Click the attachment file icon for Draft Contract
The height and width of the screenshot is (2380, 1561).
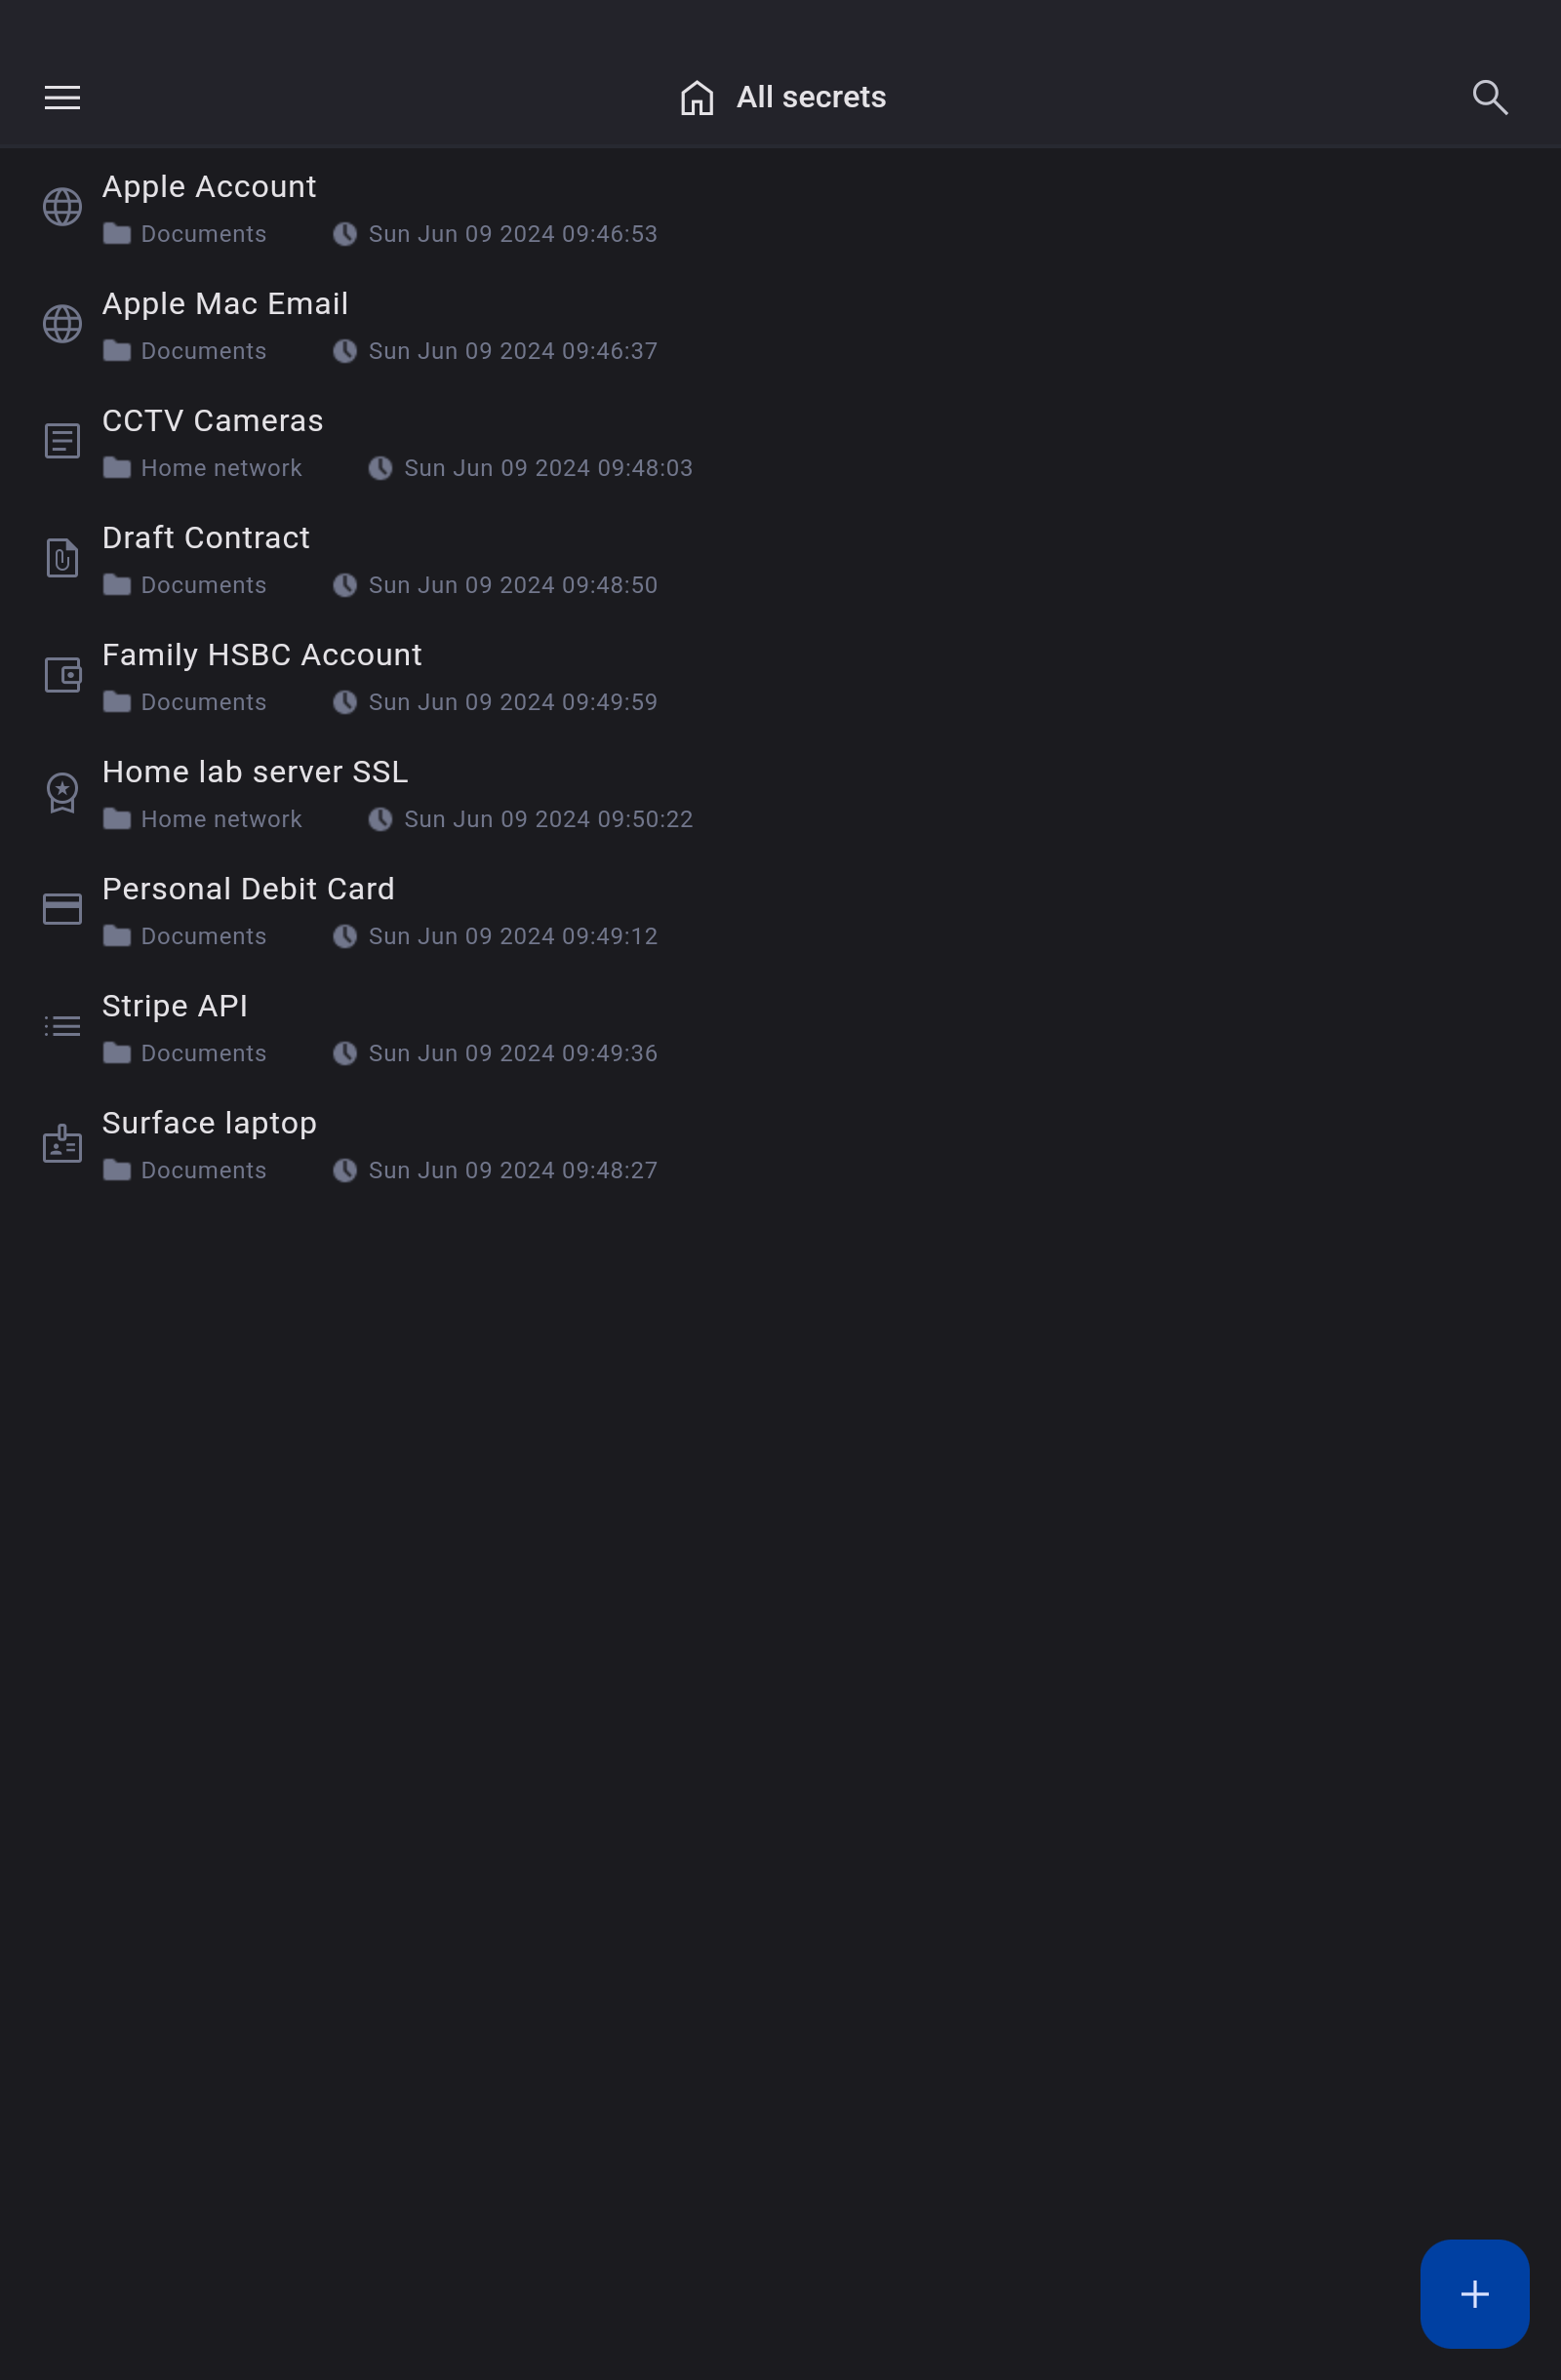(62, 558)
